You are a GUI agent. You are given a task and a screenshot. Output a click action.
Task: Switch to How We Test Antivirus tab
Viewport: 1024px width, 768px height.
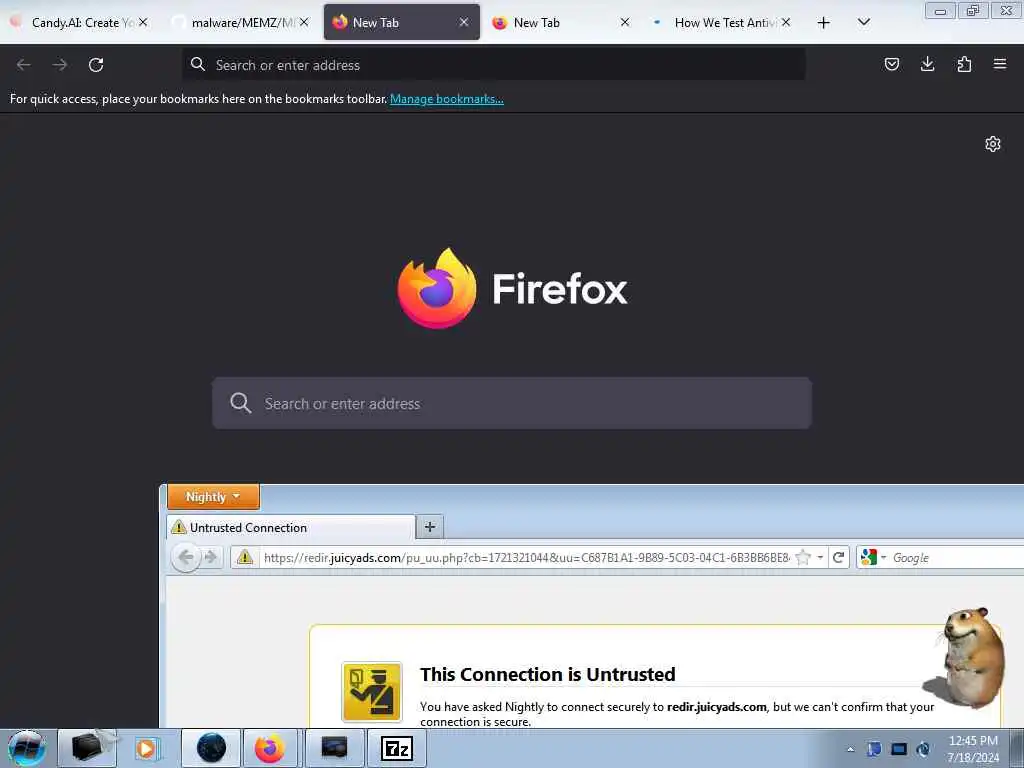point(722,22)
